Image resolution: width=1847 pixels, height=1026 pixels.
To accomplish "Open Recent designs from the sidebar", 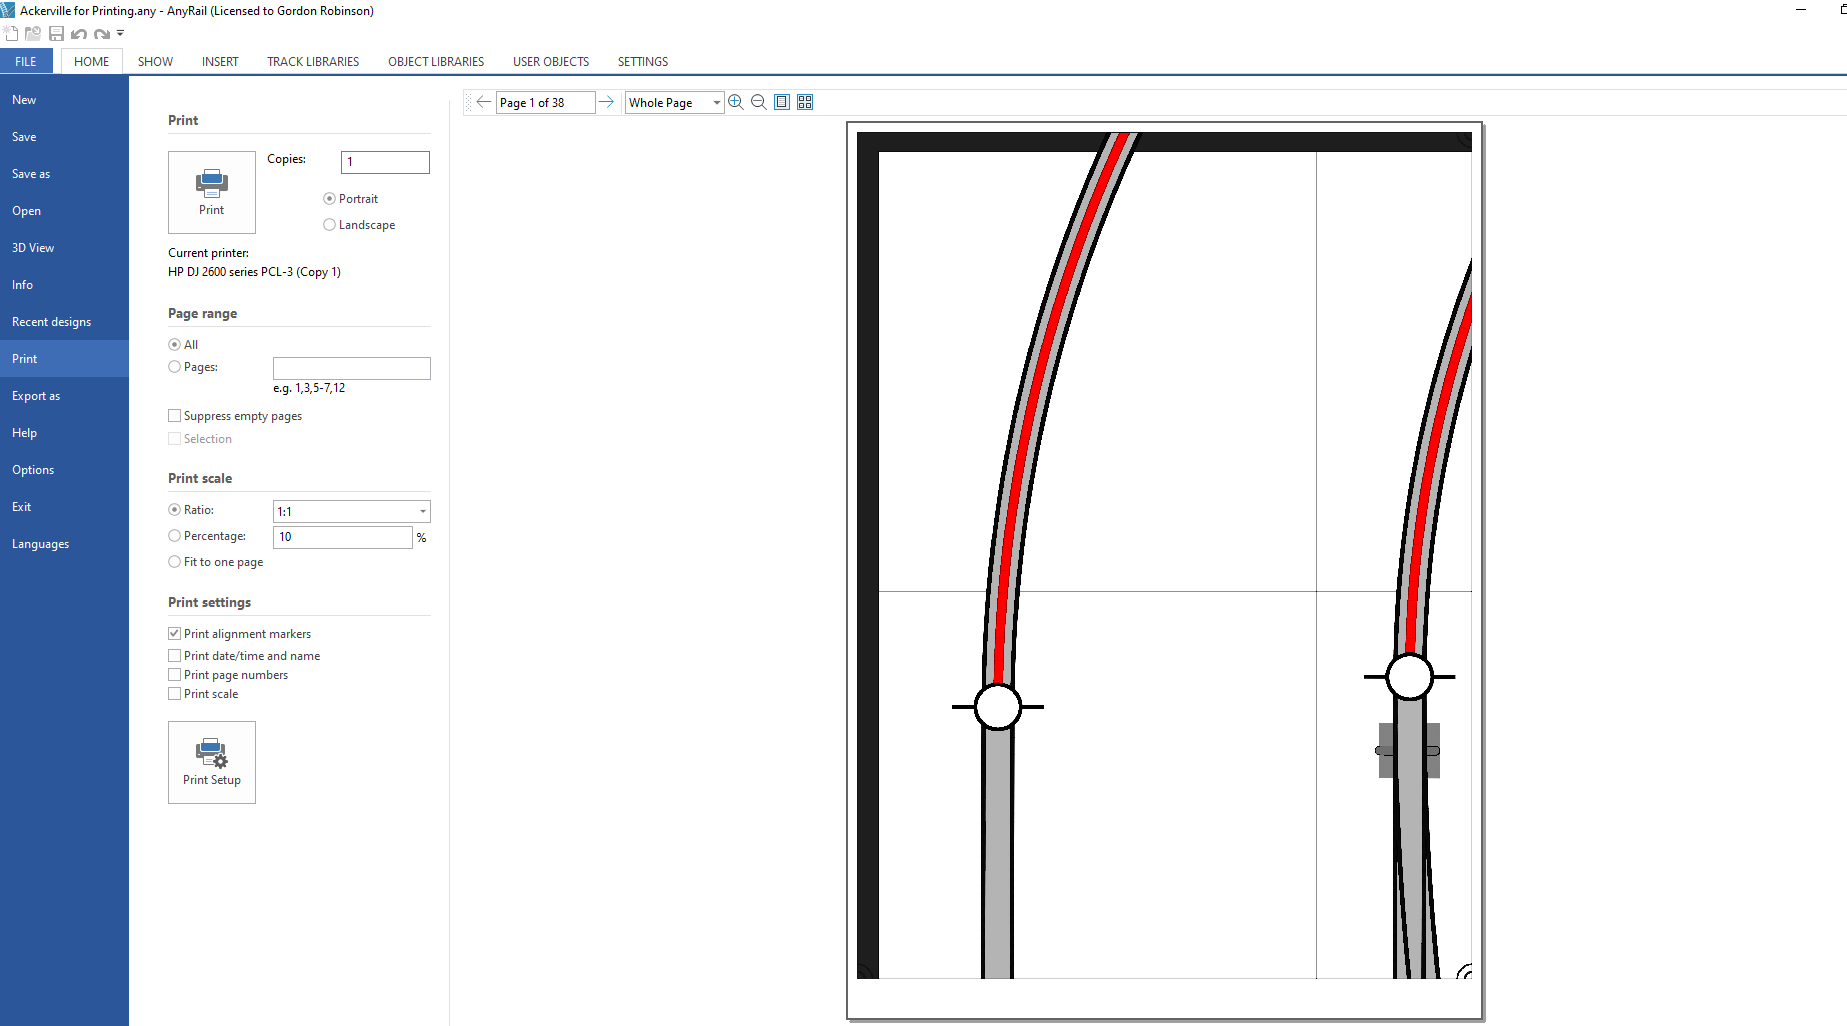I will [51, 322].
